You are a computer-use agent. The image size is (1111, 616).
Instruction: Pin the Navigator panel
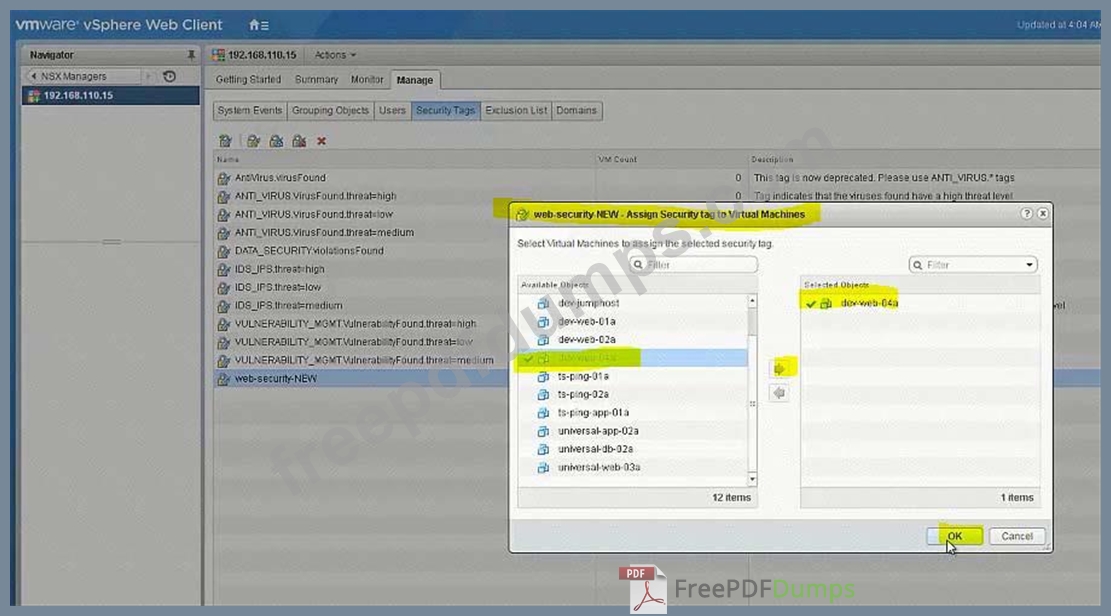(191, 55)
